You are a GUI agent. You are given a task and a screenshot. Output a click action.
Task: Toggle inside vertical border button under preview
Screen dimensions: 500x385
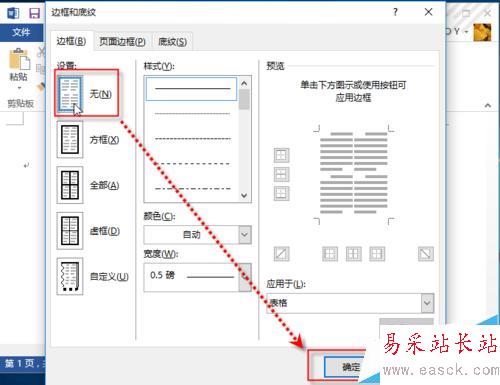click(354, 254)
